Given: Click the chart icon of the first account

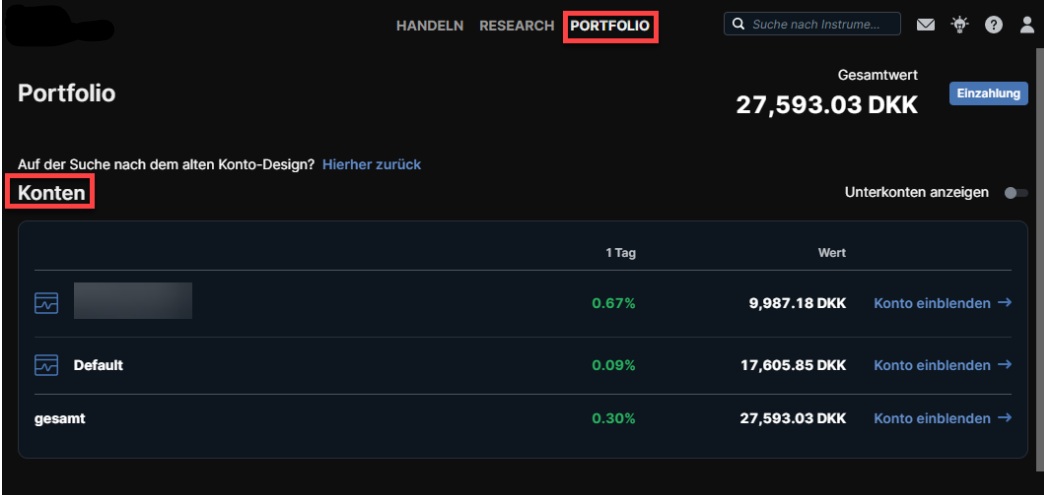Looking at the screenshot, I should (x=47, y=302).
